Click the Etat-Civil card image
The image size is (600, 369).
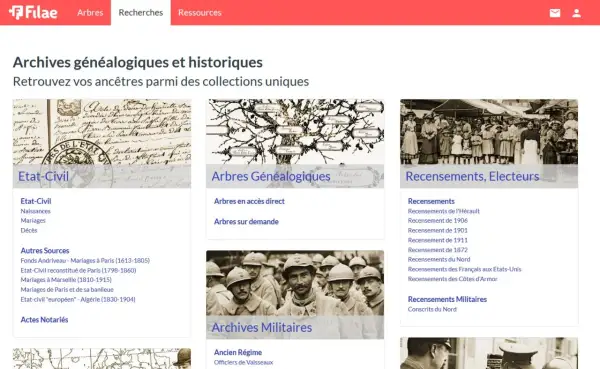tap(102, 144)
